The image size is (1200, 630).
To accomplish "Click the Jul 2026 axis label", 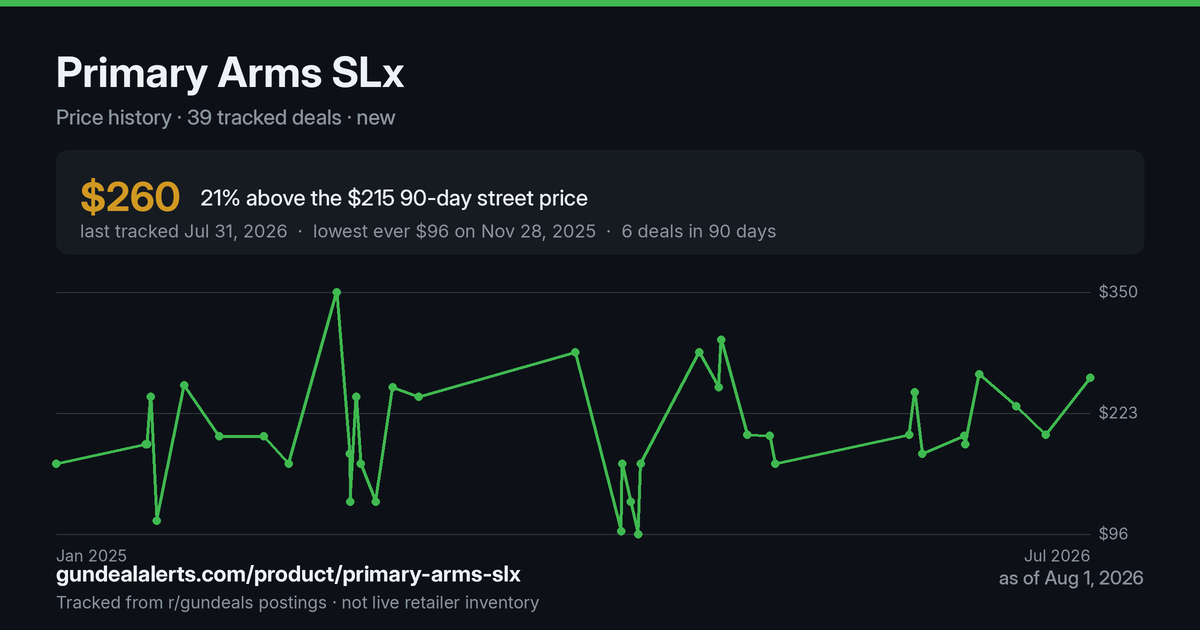I will click(x=1056, y=555).
